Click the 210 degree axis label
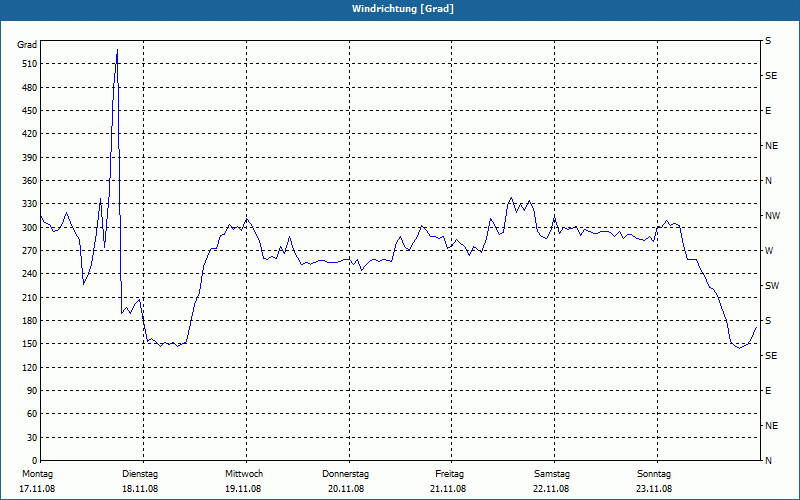This screenshot has height=500, width=800. tap(30, 297)
